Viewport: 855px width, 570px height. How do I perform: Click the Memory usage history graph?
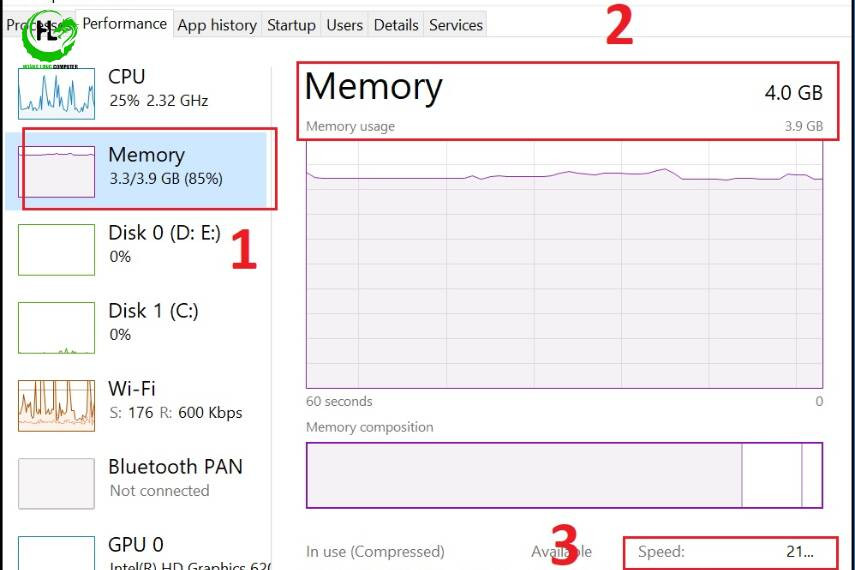564,265
